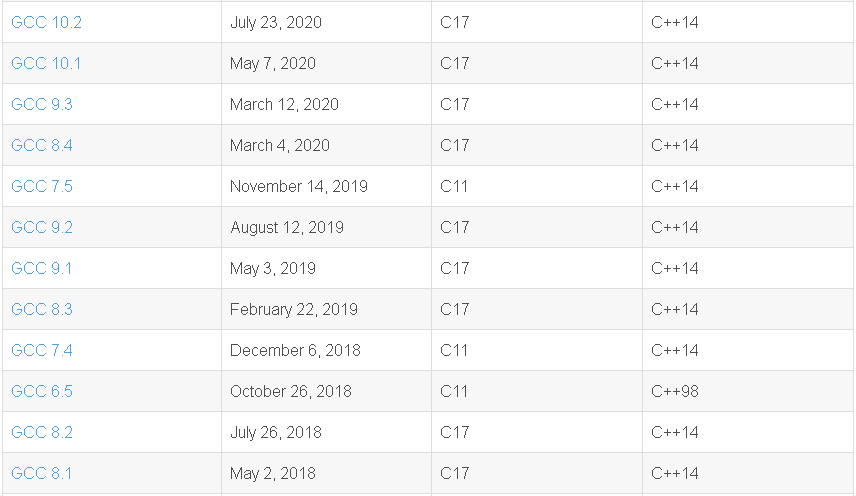Select the February 22, 2019 date cell
Image resolution: width=856 pixels, height=496 pixels.
pos(294,309)
